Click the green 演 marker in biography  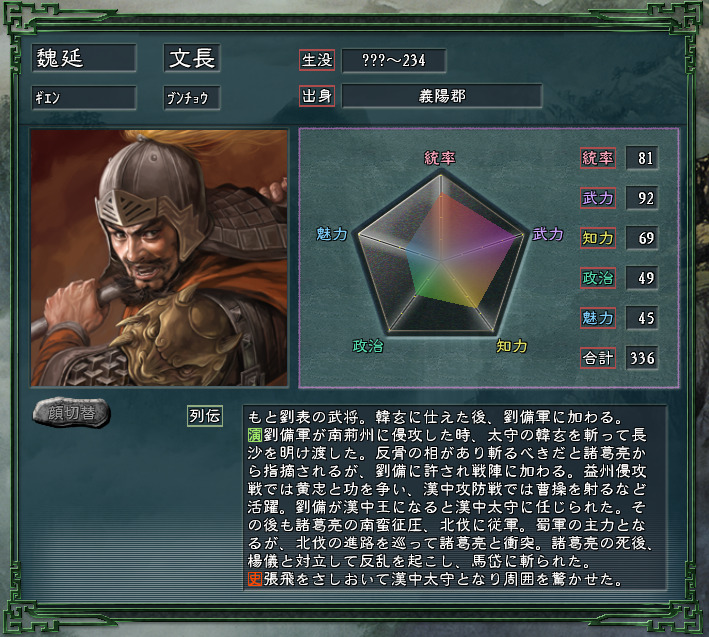tap(255, 435)
